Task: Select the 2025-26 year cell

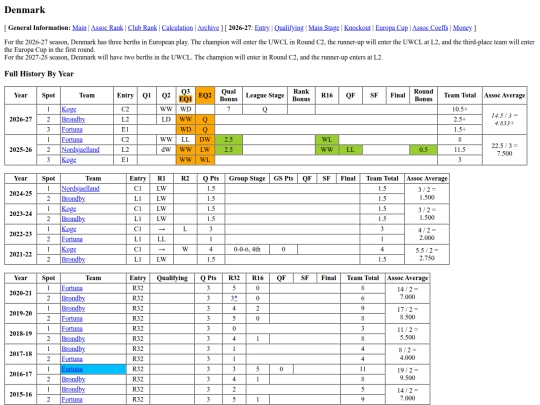Action: click(21, 149)
